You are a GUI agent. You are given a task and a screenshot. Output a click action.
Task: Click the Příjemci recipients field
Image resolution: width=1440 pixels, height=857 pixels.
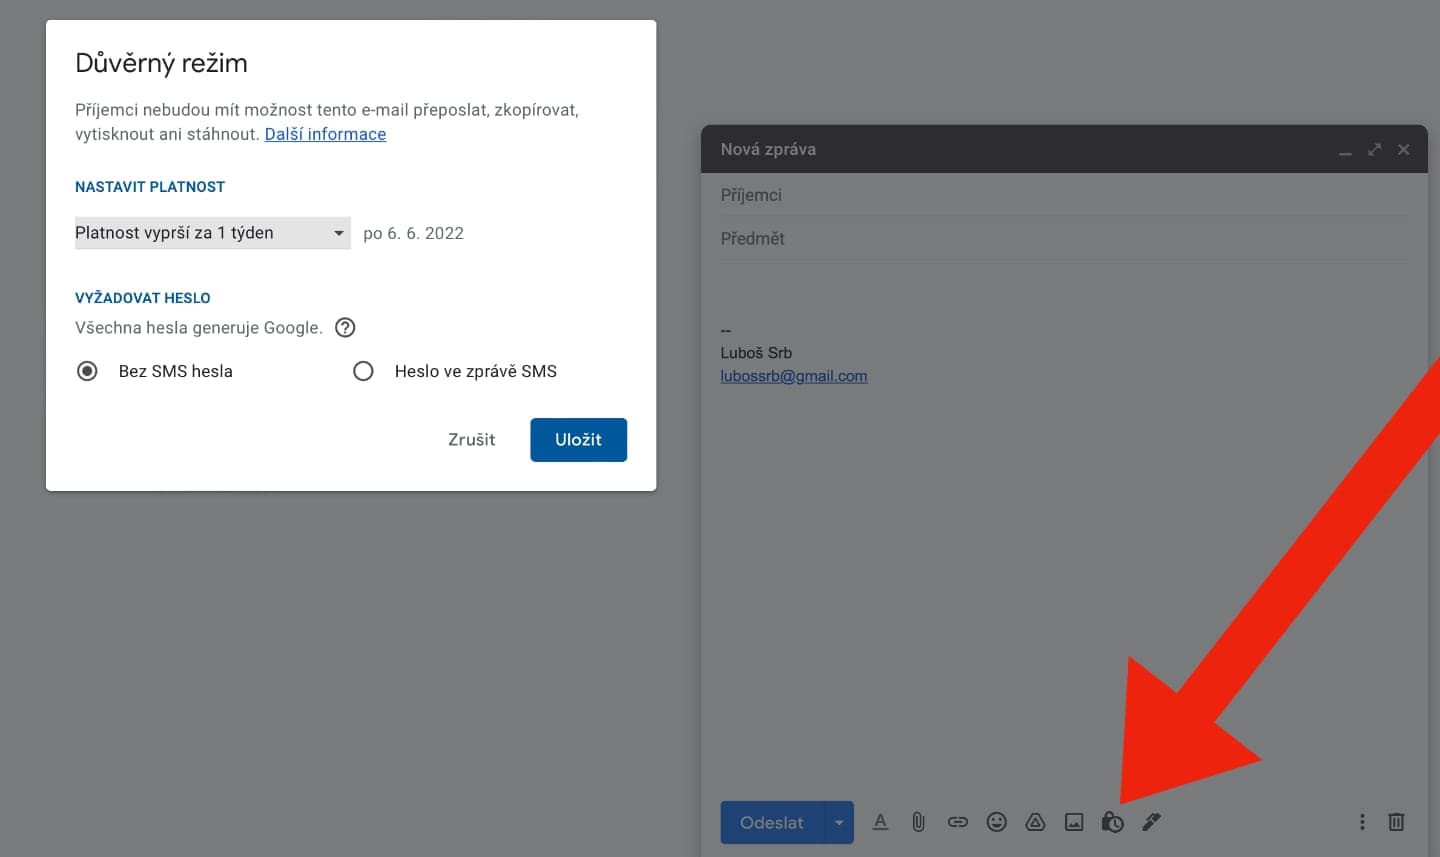pyautogui.click(x=1064, y=195)
